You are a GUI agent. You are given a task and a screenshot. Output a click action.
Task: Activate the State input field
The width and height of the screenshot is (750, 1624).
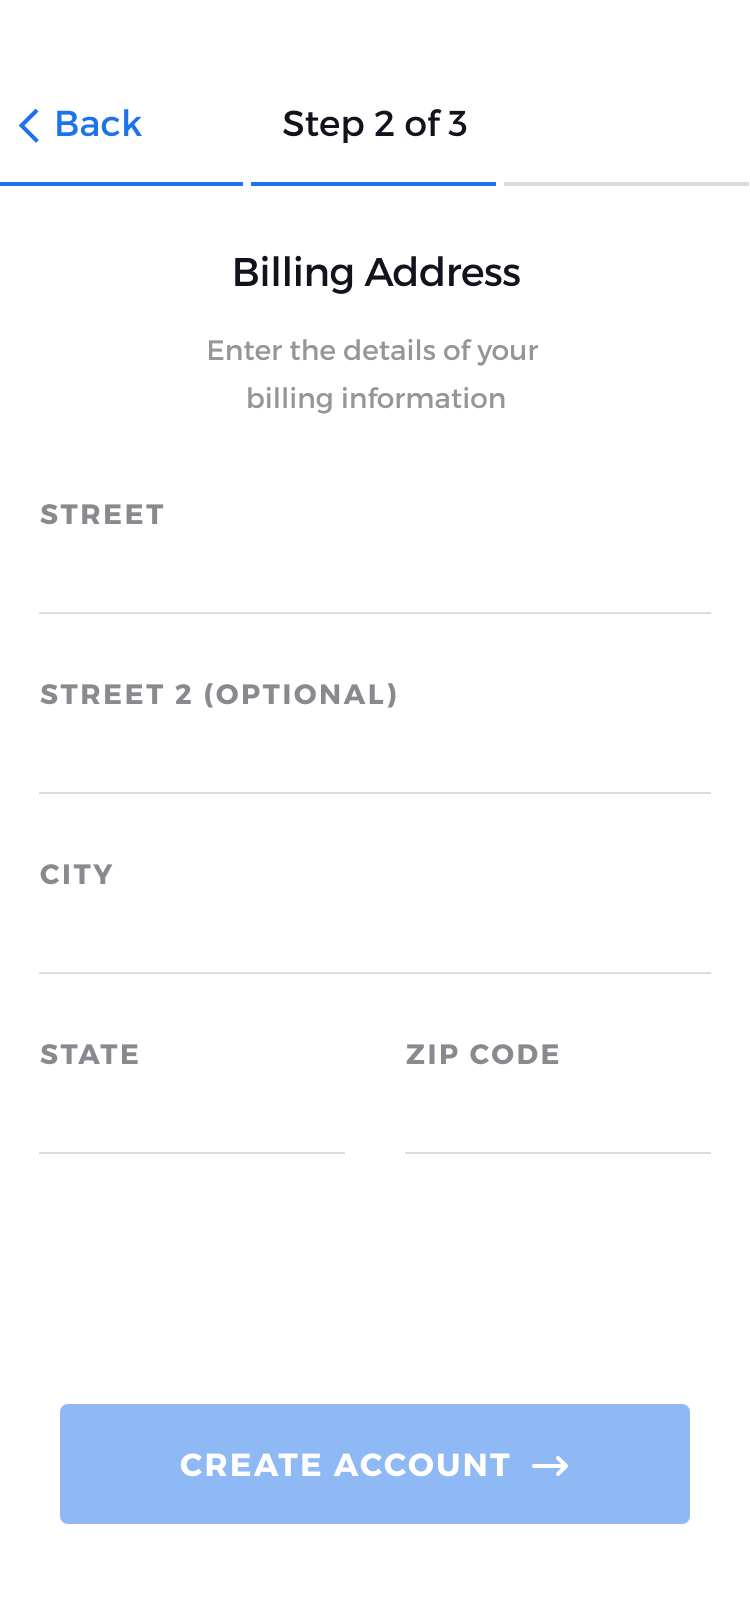[192, 1116]
